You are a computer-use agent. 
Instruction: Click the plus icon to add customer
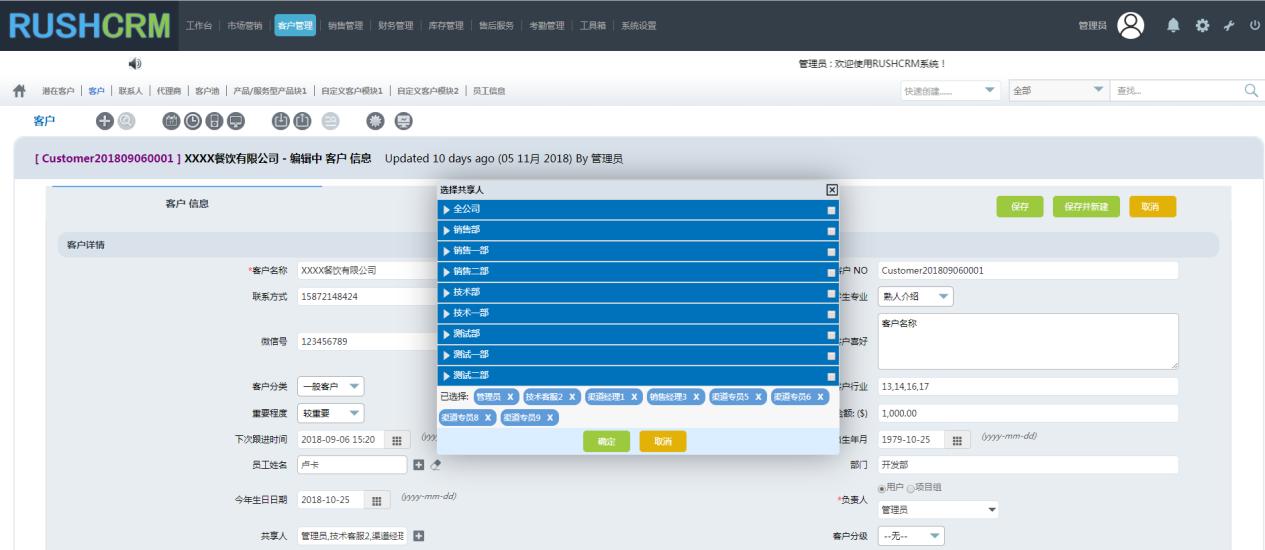[103, 120]
